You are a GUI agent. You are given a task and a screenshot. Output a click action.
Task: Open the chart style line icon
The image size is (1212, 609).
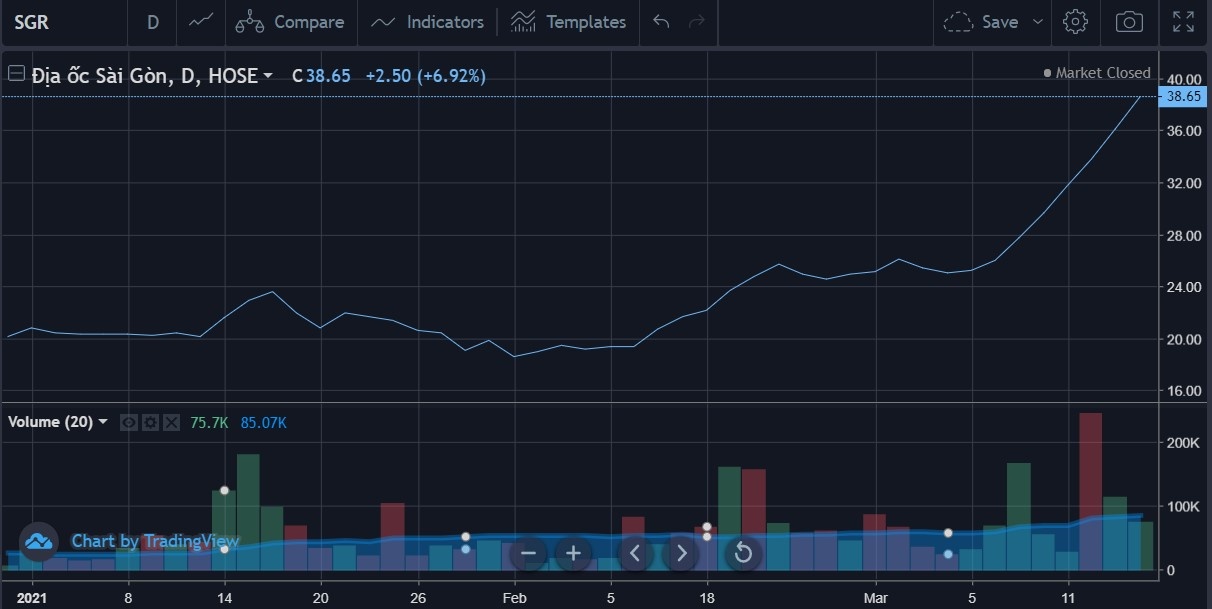pyautogui.click(x=201, y=21)
